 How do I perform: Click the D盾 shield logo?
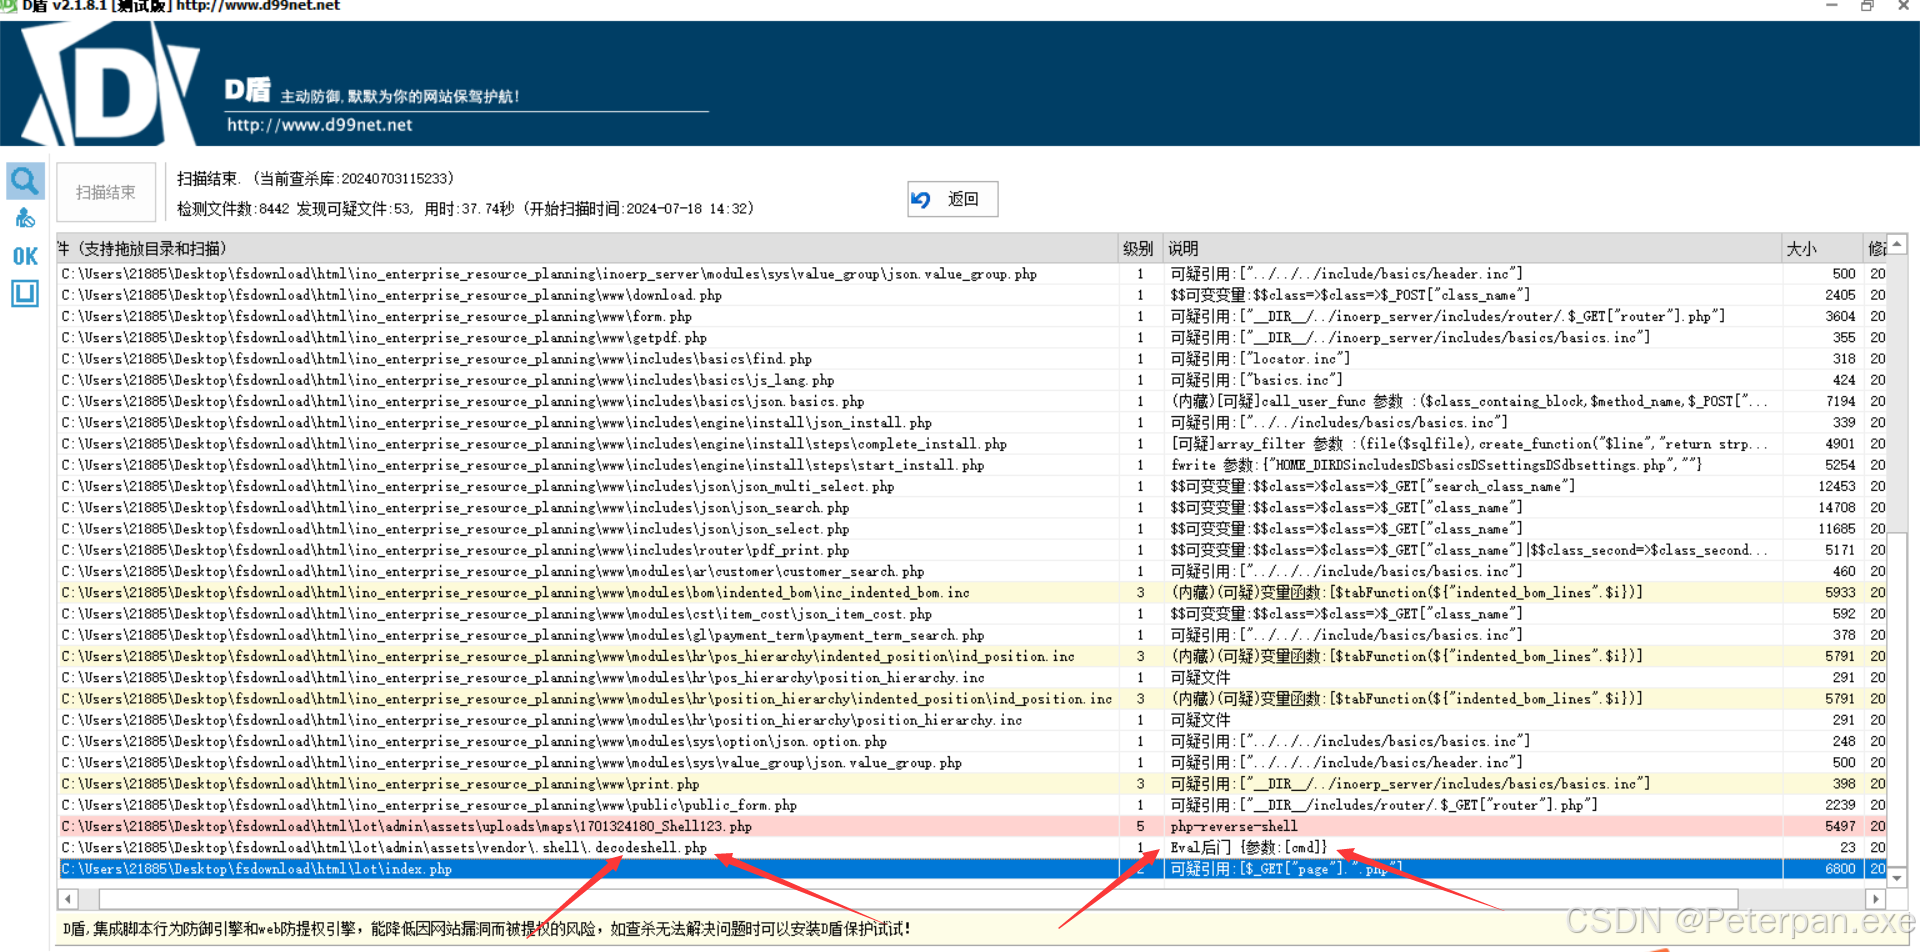click(110, 85)
